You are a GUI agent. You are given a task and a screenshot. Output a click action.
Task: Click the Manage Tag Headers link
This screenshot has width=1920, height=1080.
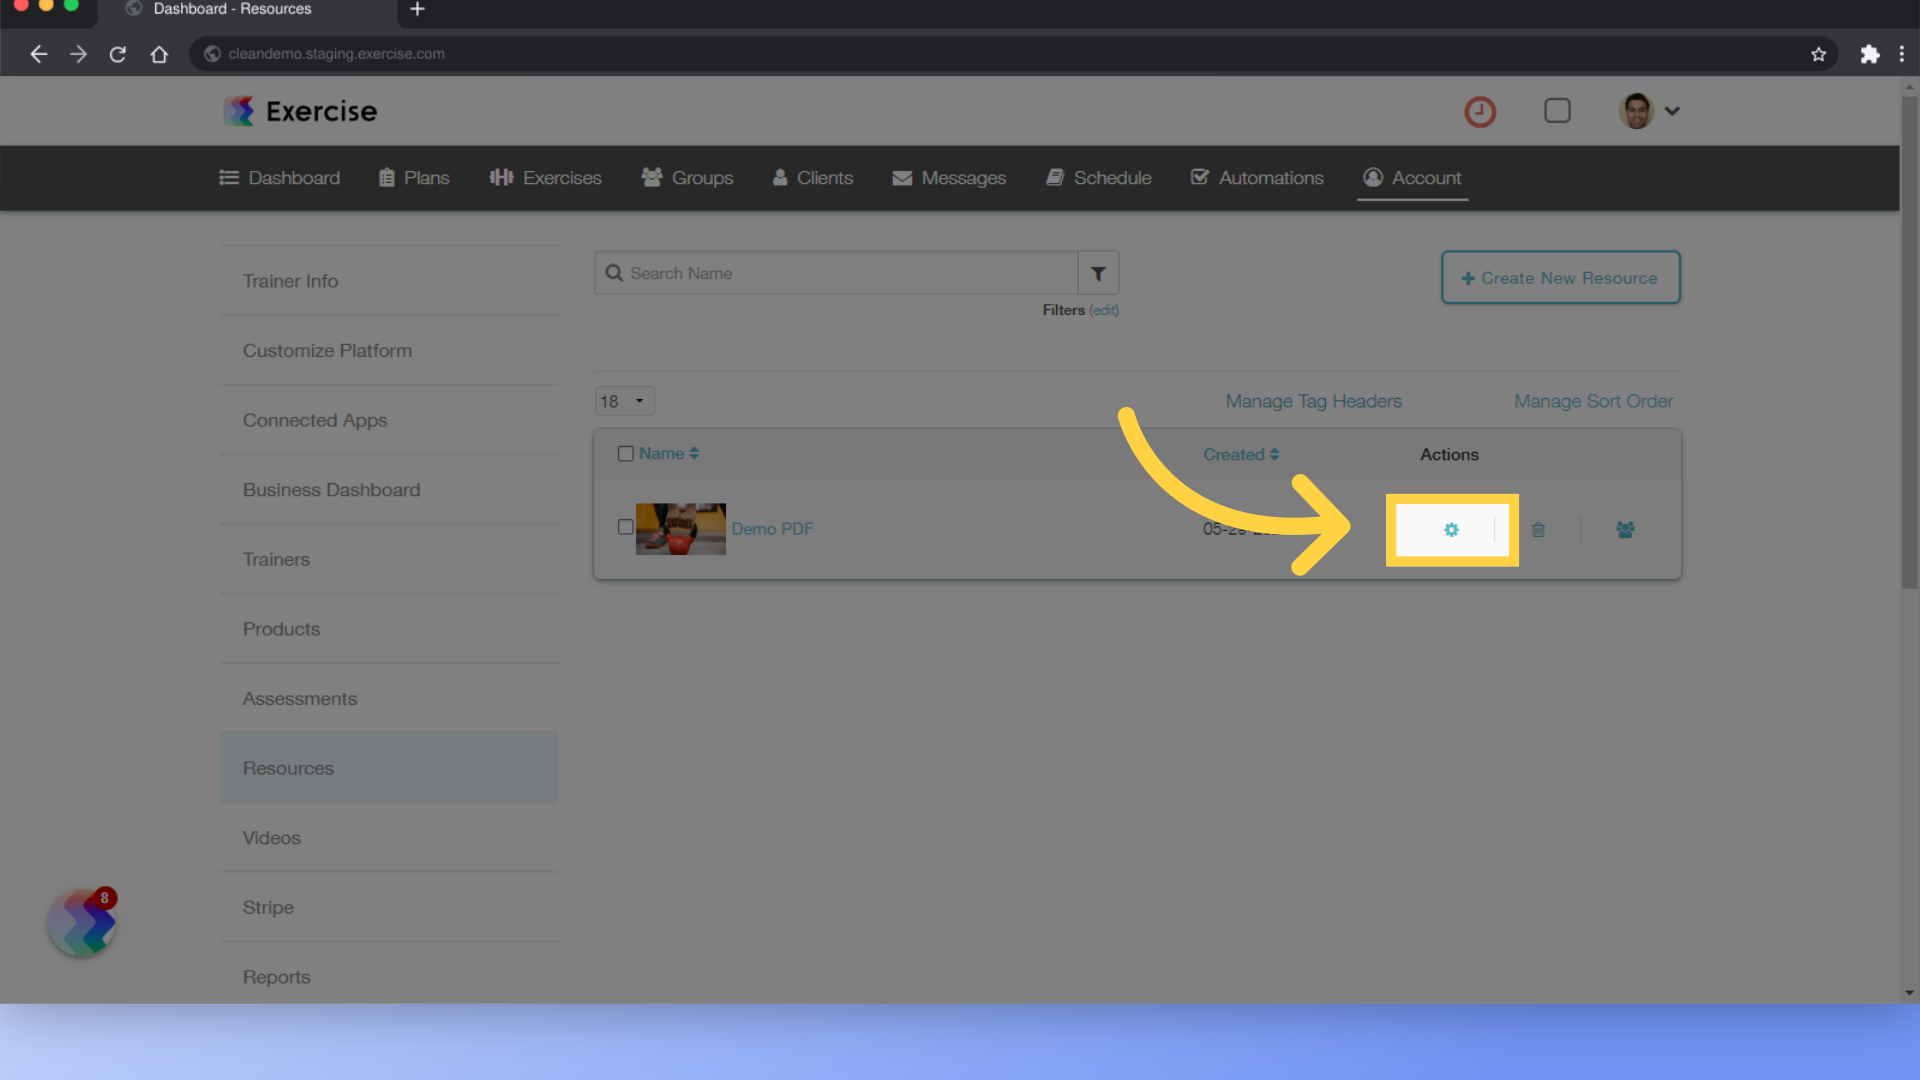point(1312,400)
